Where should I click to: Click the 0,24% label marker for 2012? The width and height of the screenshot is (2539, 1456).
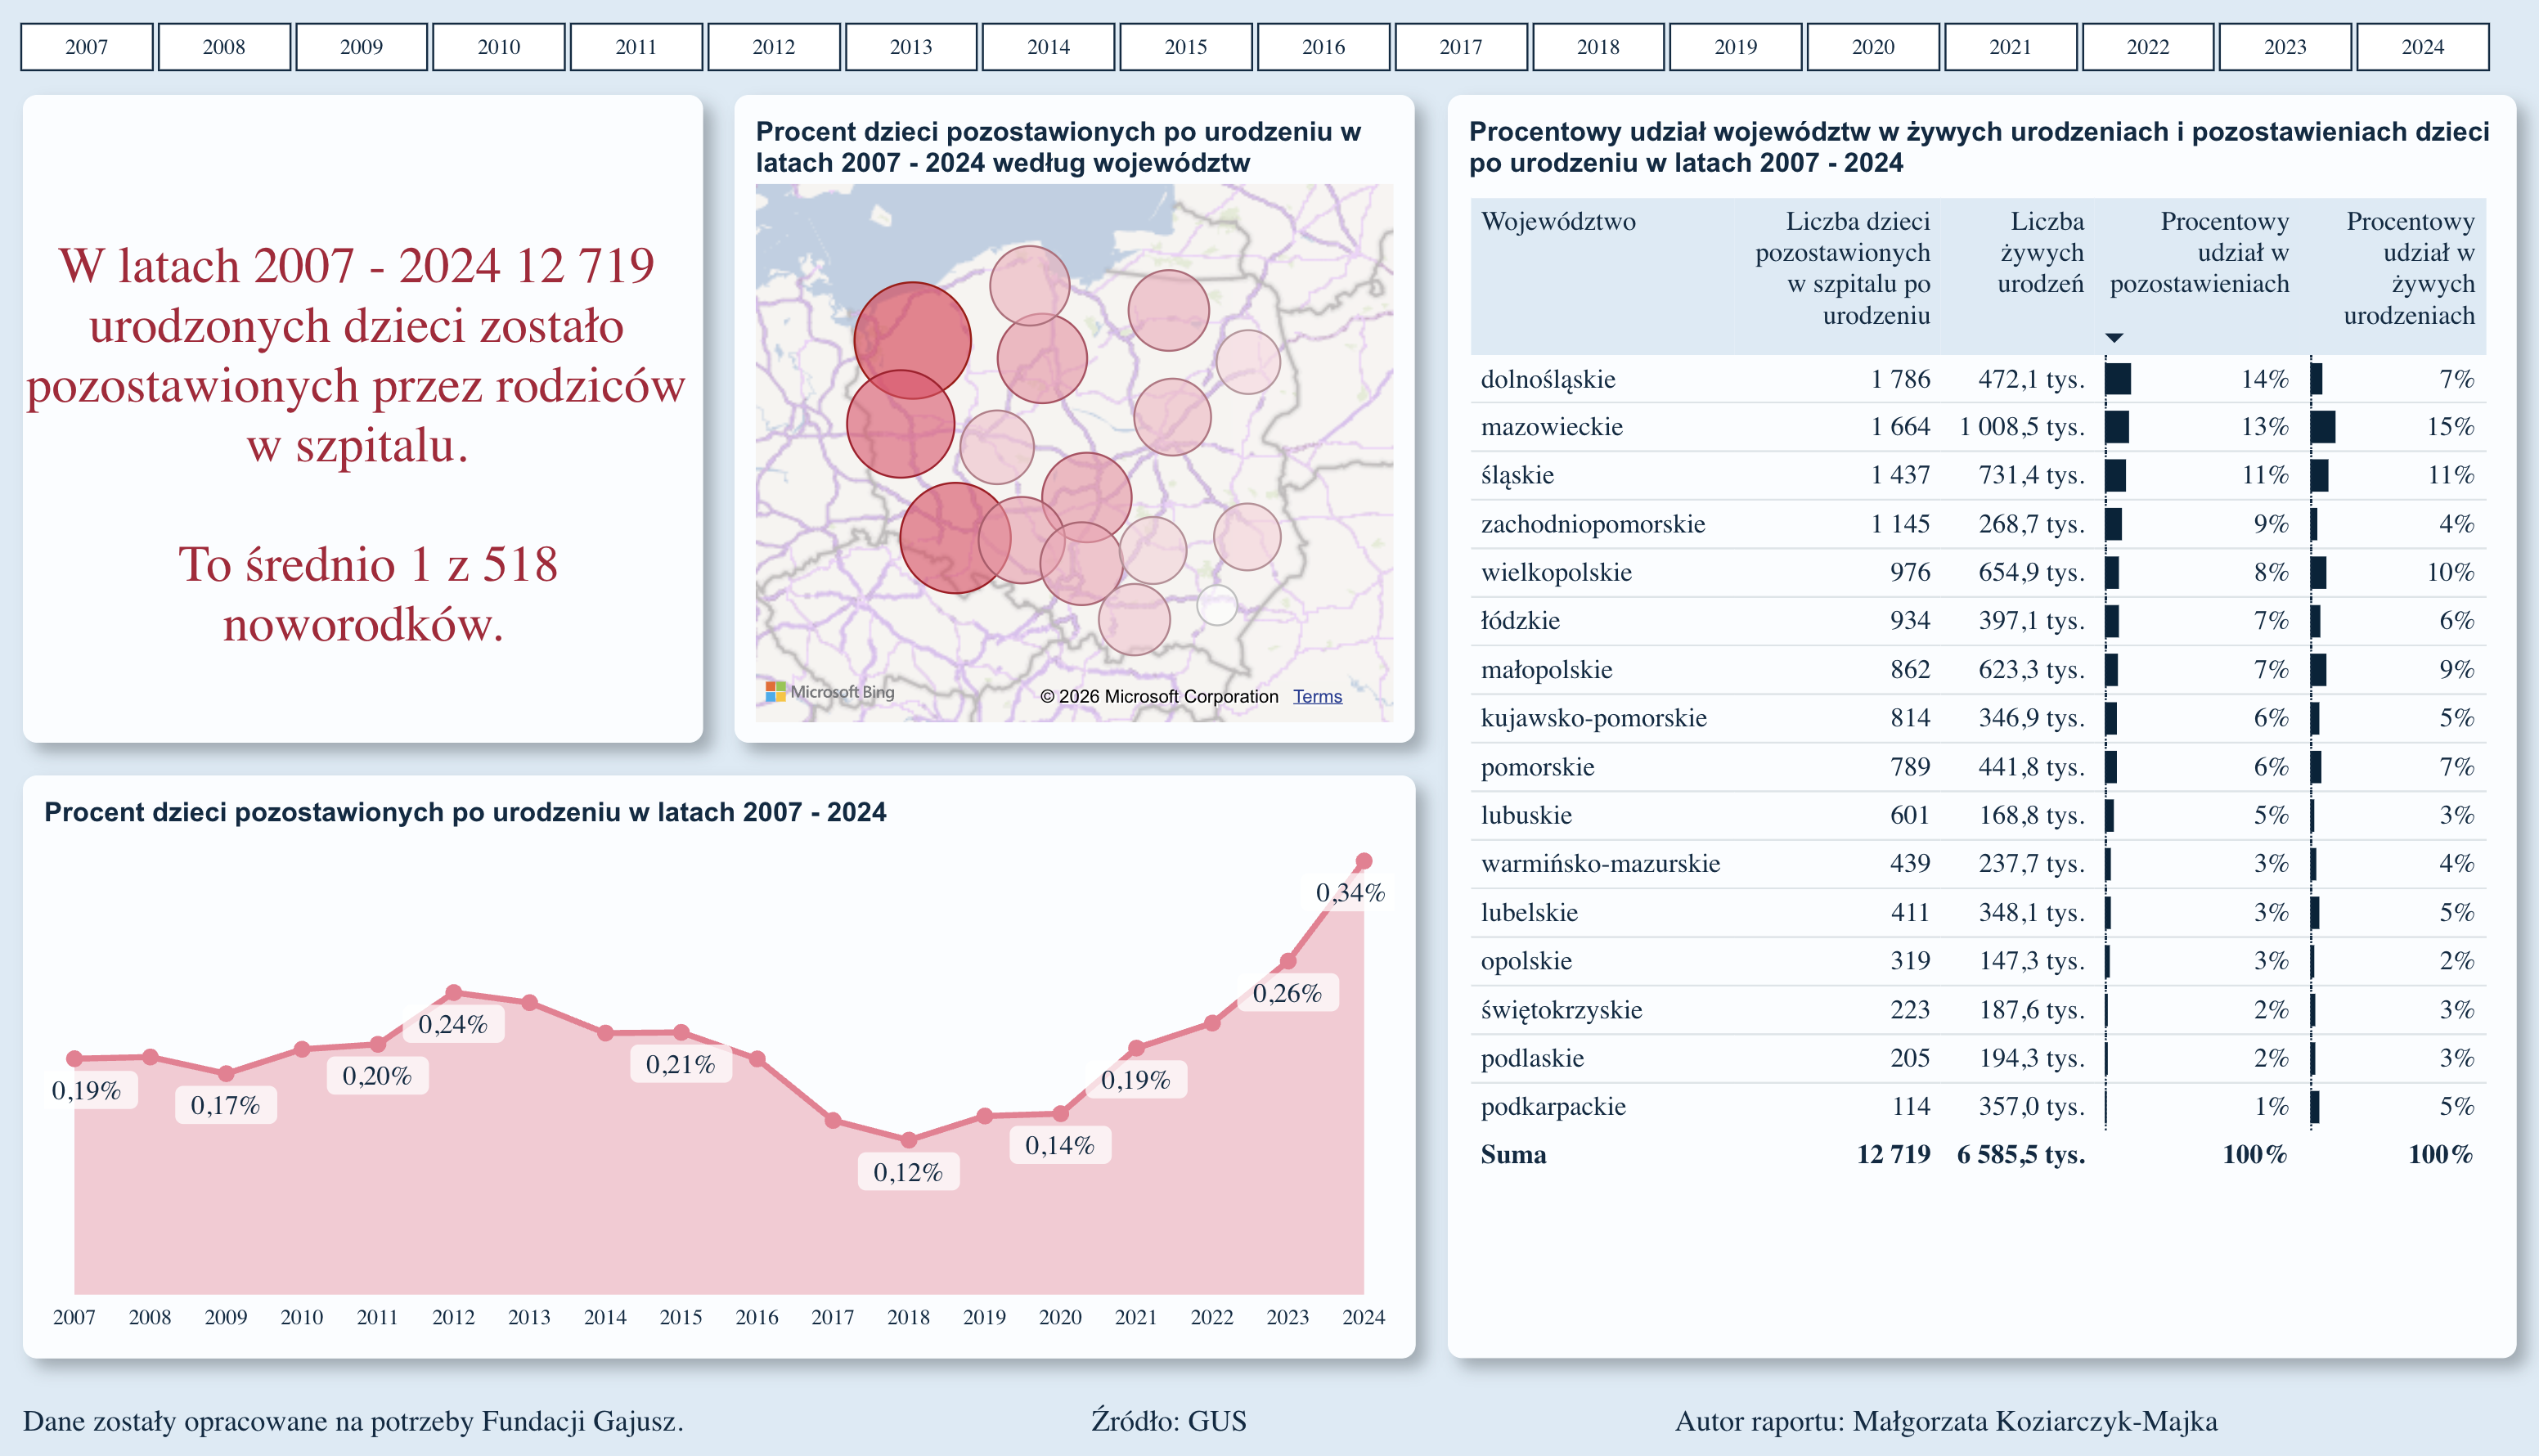[453, 993]
